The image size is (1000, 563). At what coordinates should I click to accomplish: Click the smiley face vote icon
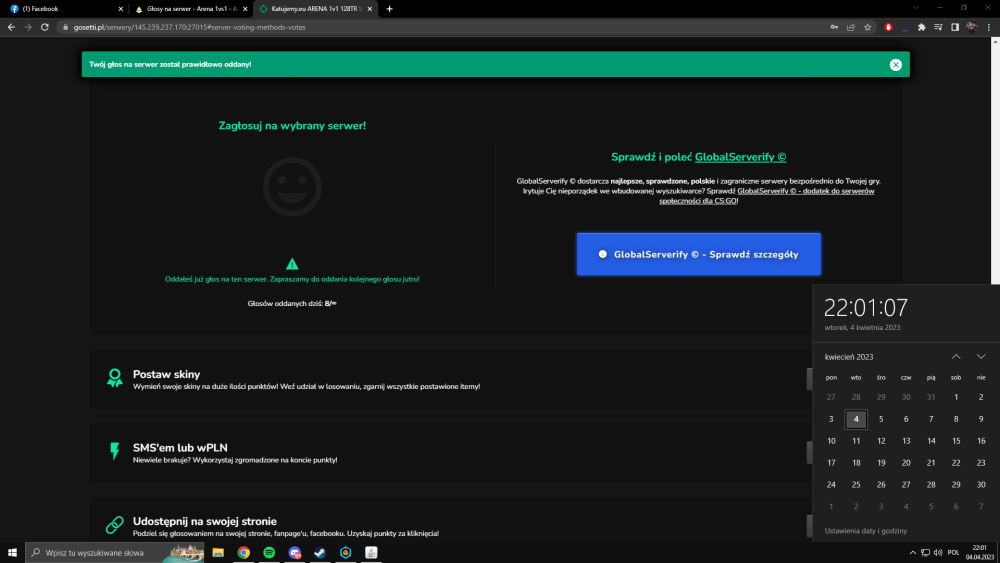pyautogui.click(x=292, y=187)
